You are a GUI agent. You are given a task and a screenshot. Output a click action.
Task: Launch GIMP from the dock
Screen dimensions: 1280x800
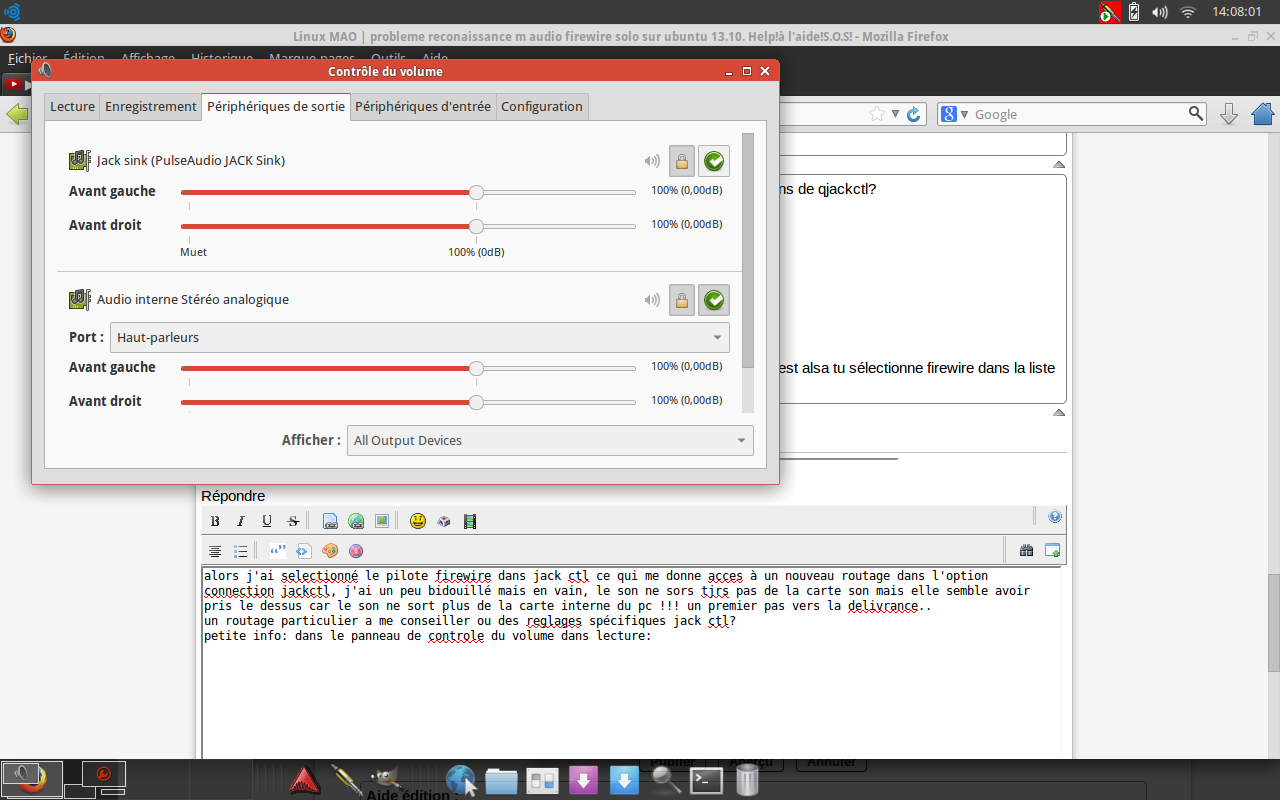click(x=384, y=779)
